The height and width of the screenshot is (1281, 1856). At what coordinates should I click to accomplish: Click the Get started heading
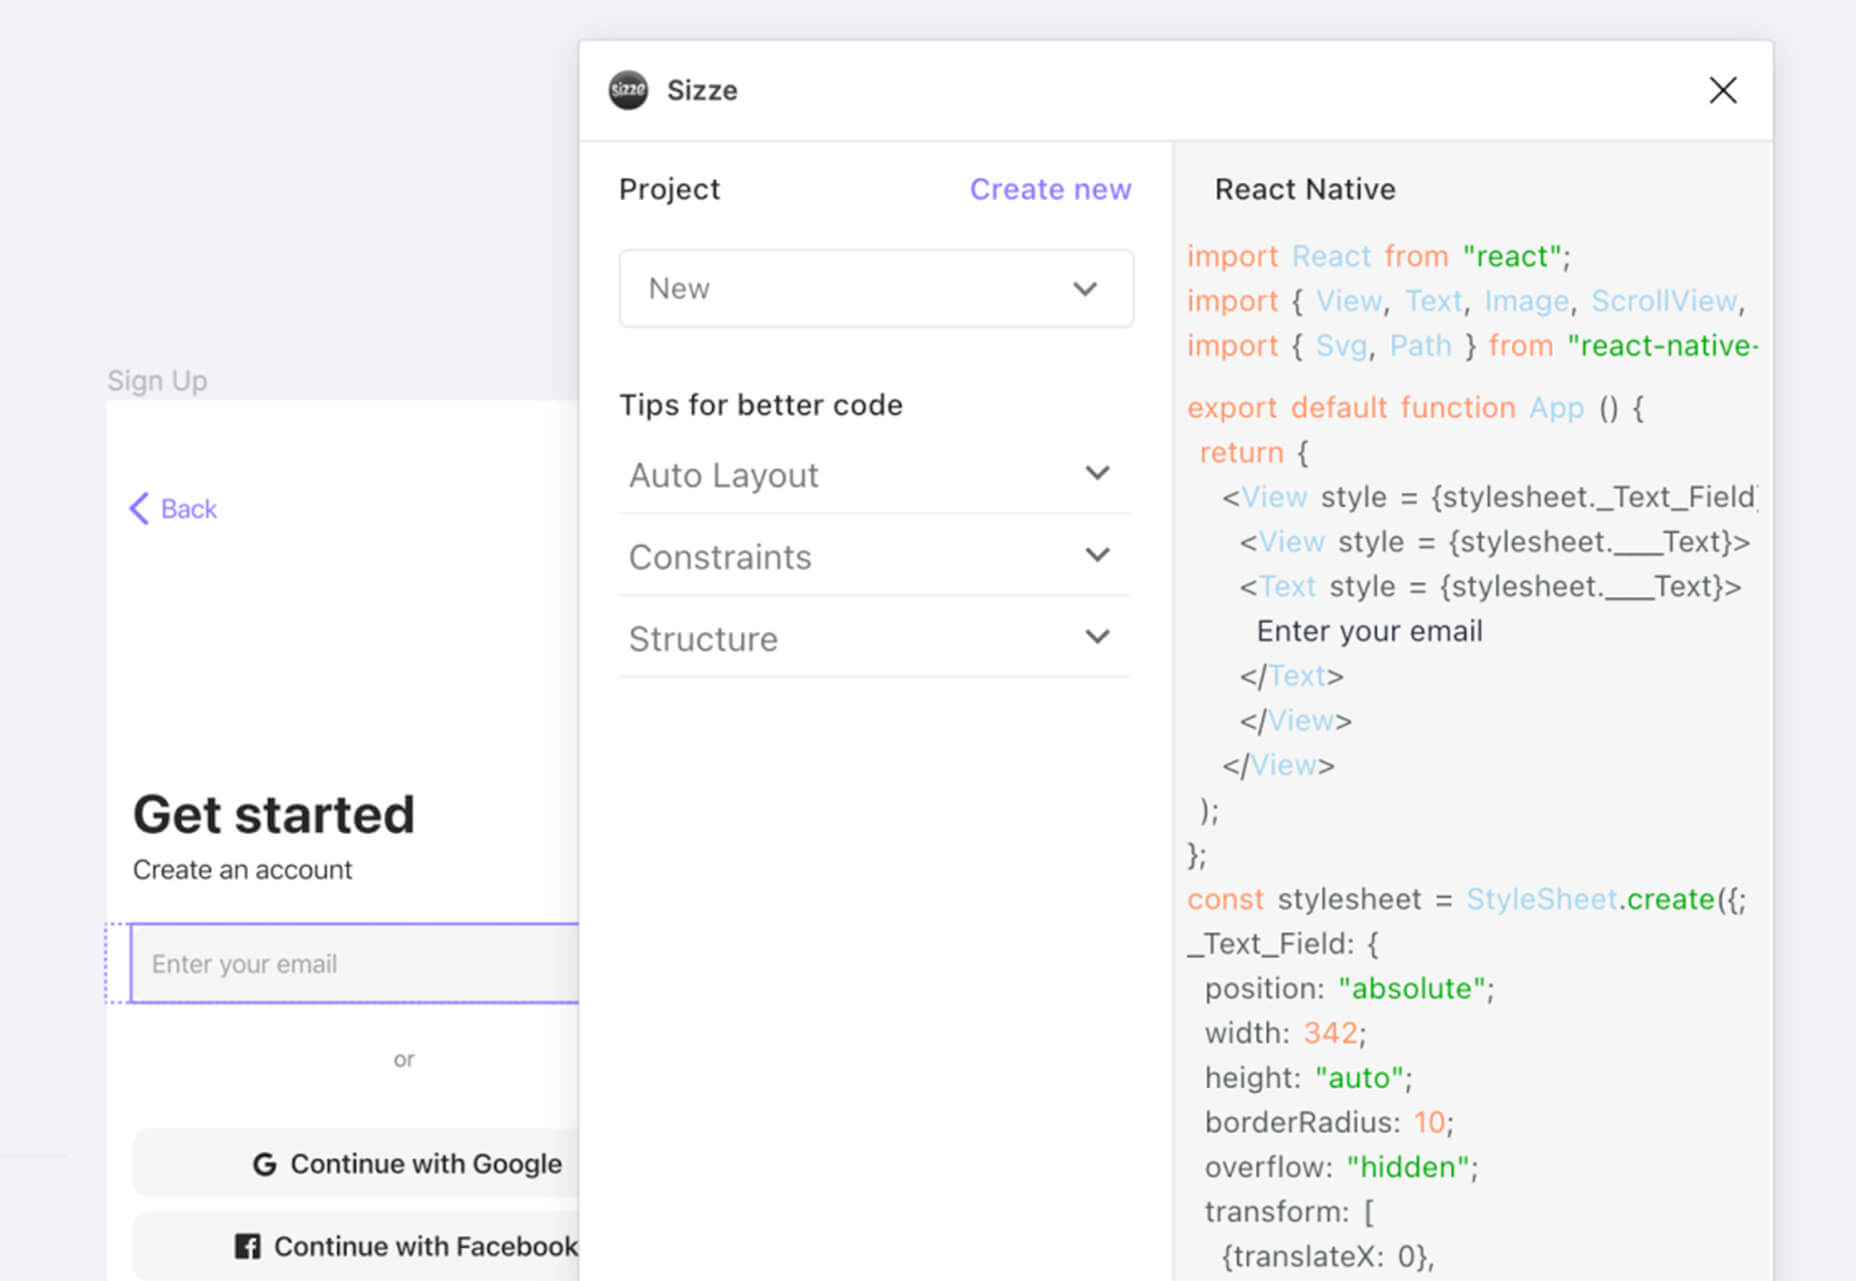[x=274, y=814]
